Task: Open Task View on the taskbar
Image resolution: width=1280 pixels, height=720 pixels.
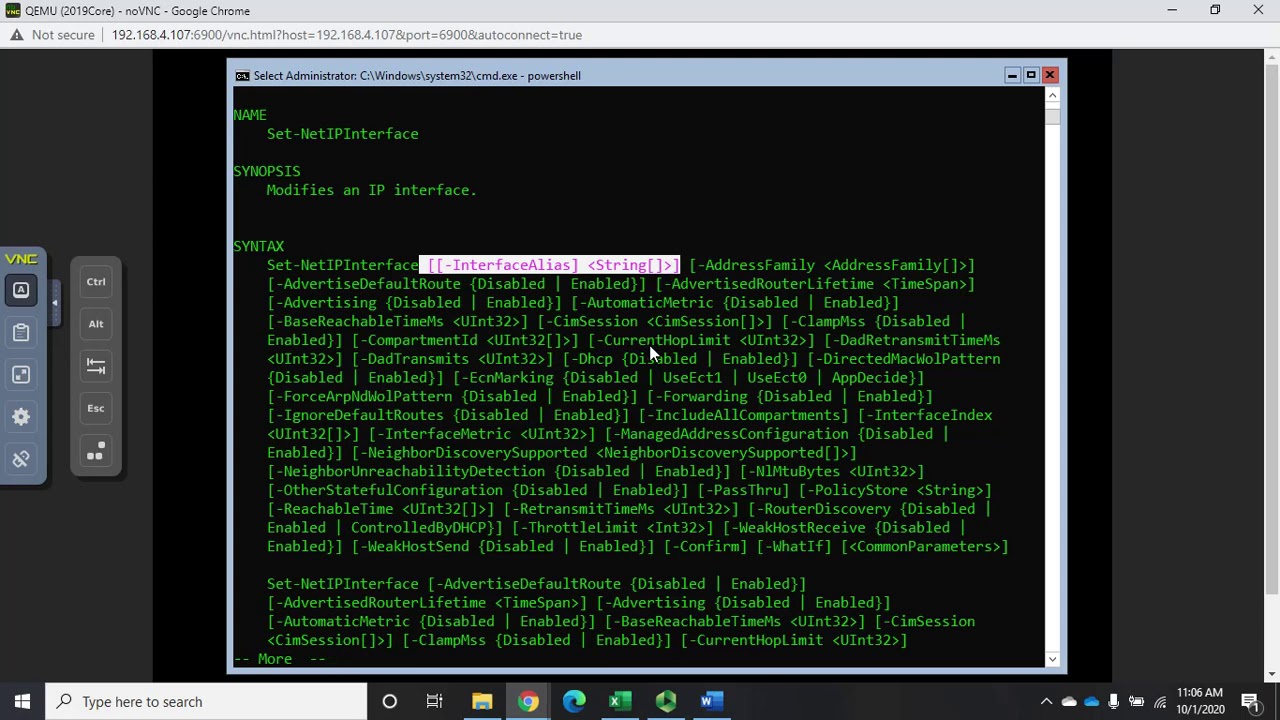Action: pyautogui.click(x=434, y=702)
